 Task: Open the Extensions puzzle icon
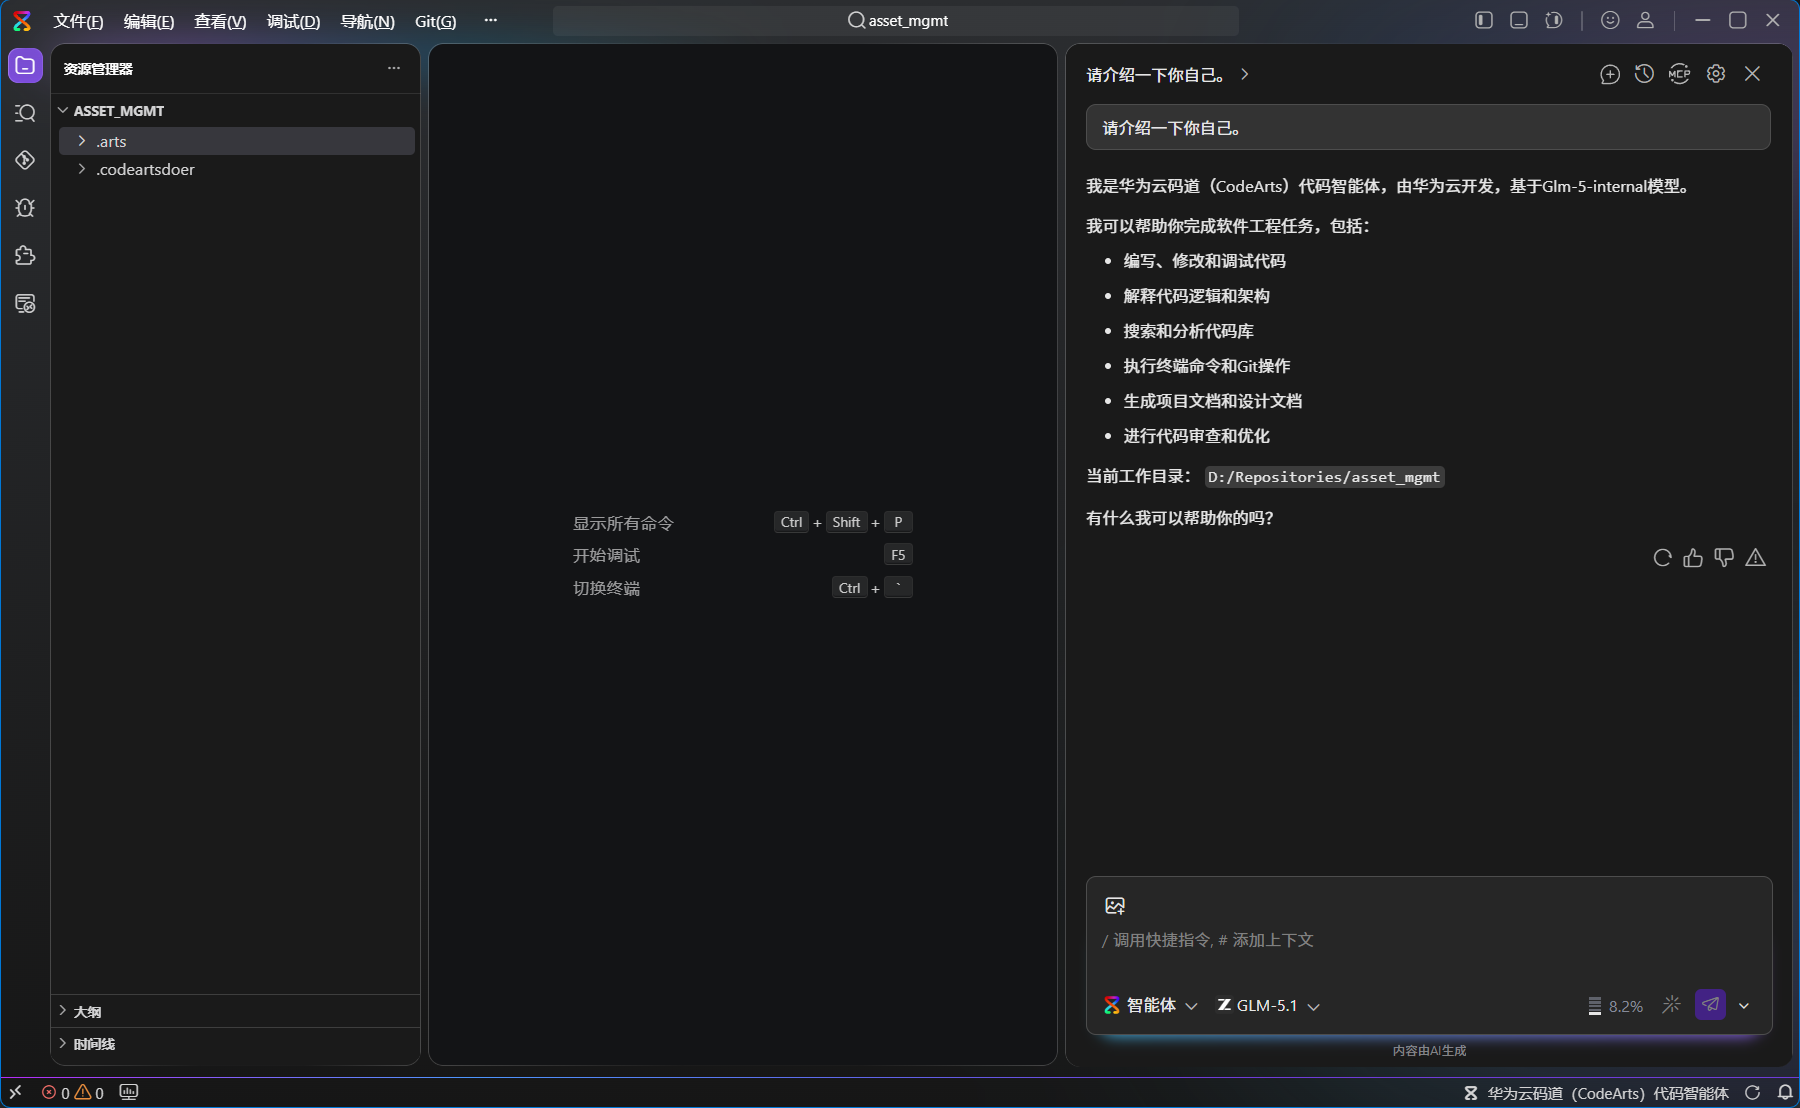click(25, 255)
